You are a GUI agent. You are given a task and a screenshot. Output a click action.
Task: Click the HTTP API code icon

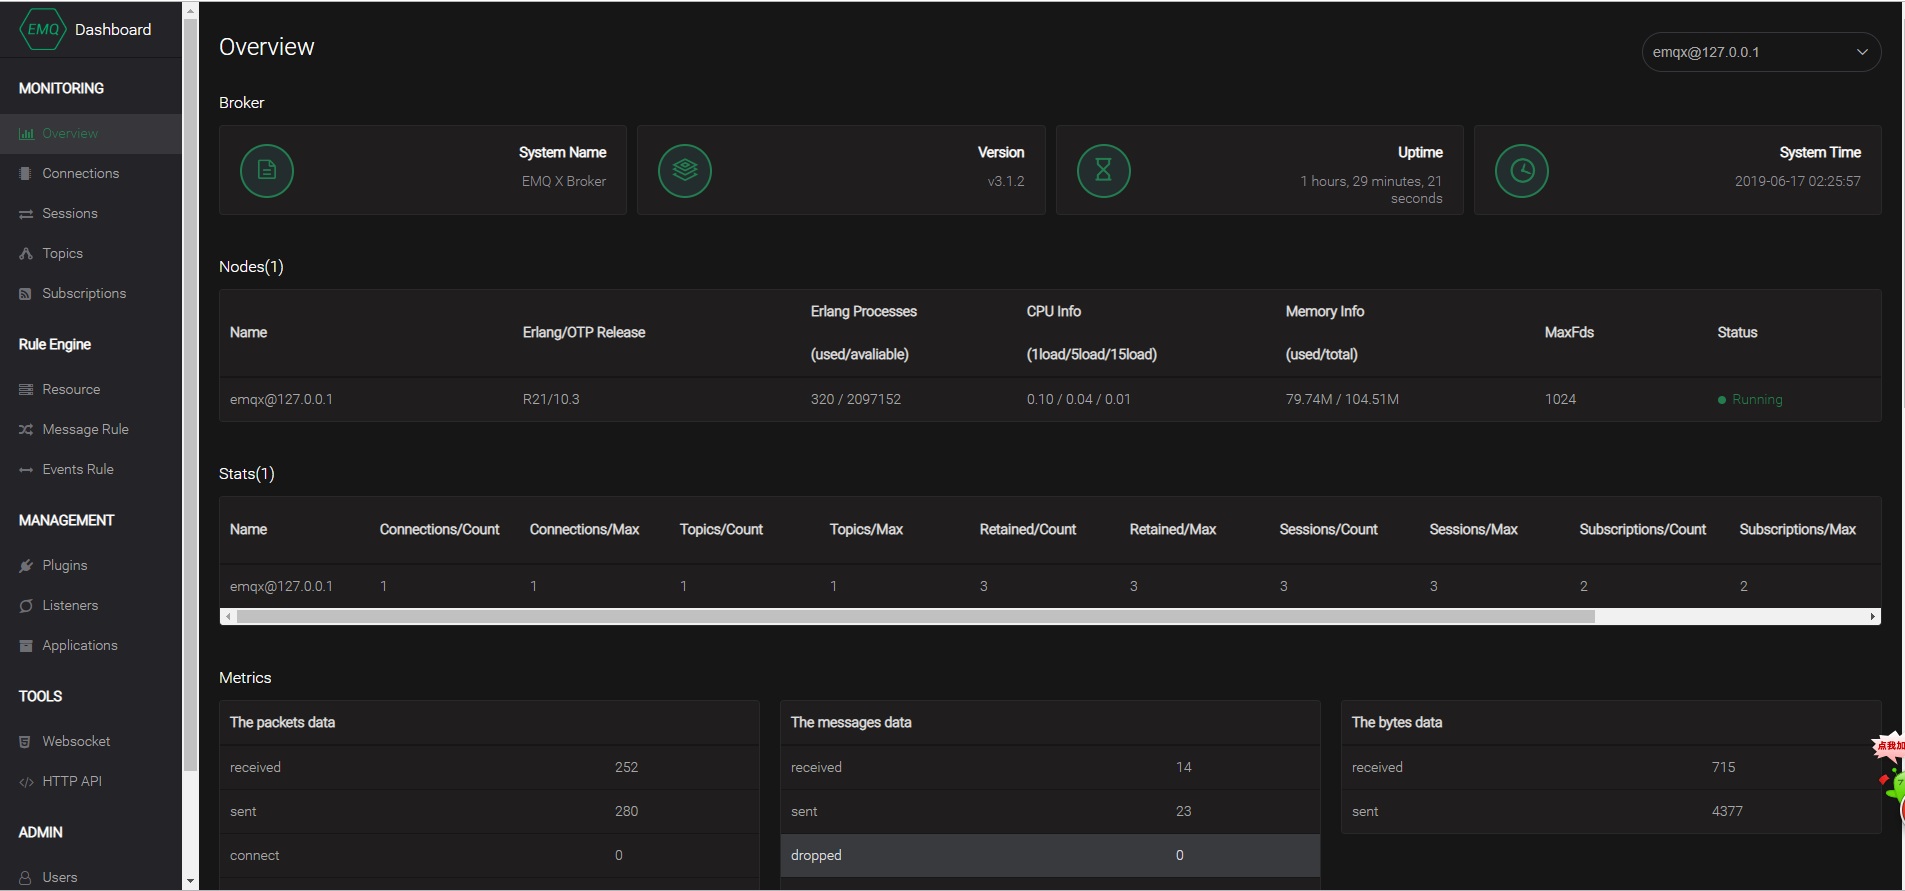click(x=26, y=781)
